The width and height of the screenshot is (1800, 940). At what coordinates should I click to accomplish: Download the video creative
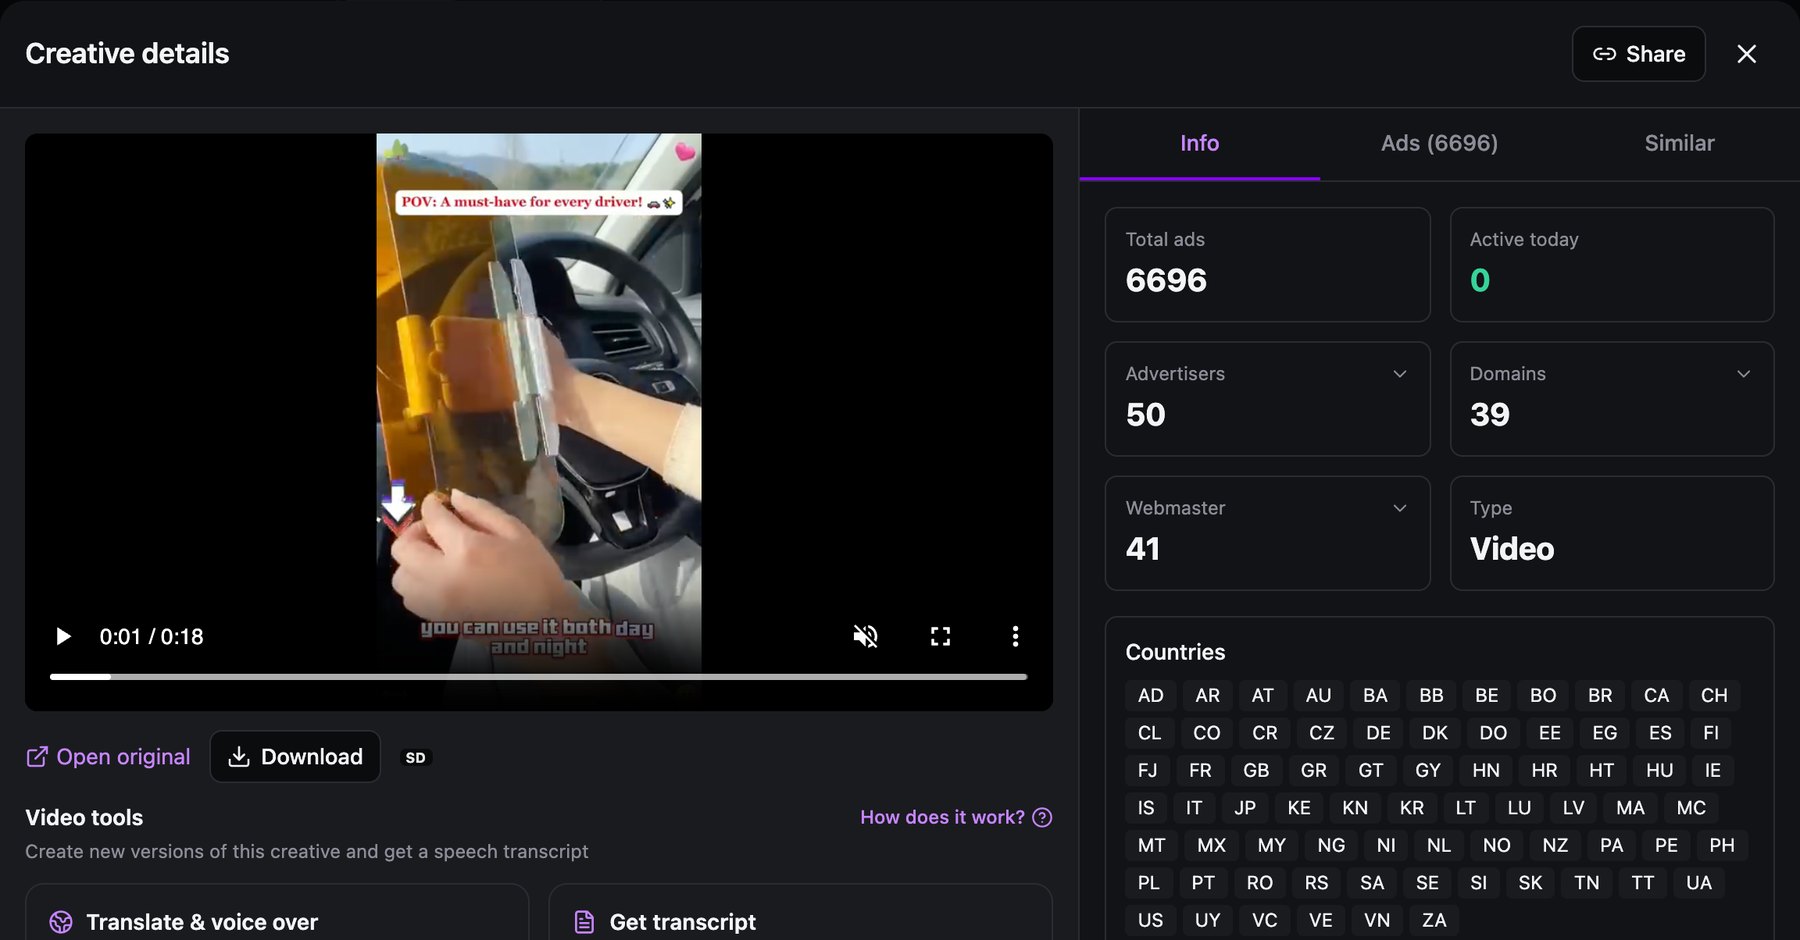click(295, 757)
